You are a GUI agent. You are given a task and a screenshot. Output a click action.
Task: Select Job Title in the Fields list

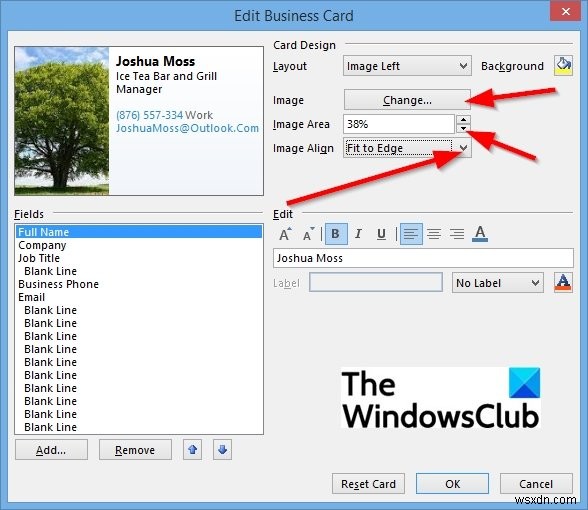click(139, 258)
